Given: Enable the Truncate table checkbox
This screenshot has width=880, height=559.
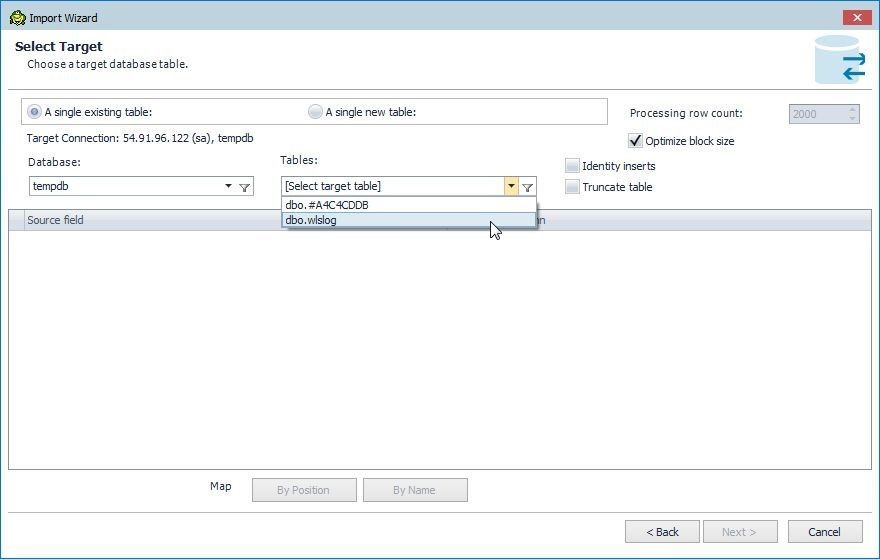Looking at the screenshot, I should [x=572, y=186].
